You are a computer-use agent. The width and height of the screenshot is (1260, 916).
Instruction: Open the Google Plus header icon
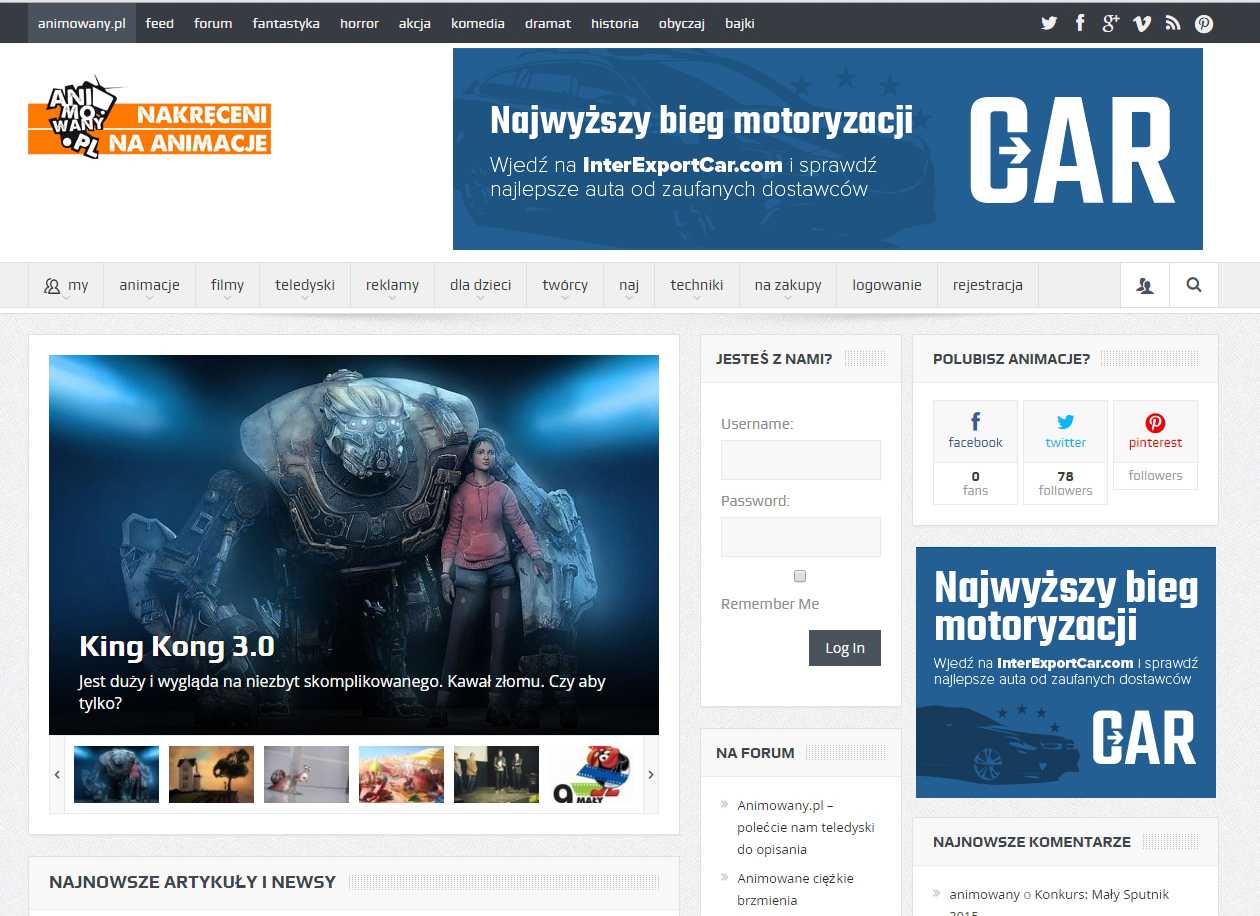[1111, 23]
